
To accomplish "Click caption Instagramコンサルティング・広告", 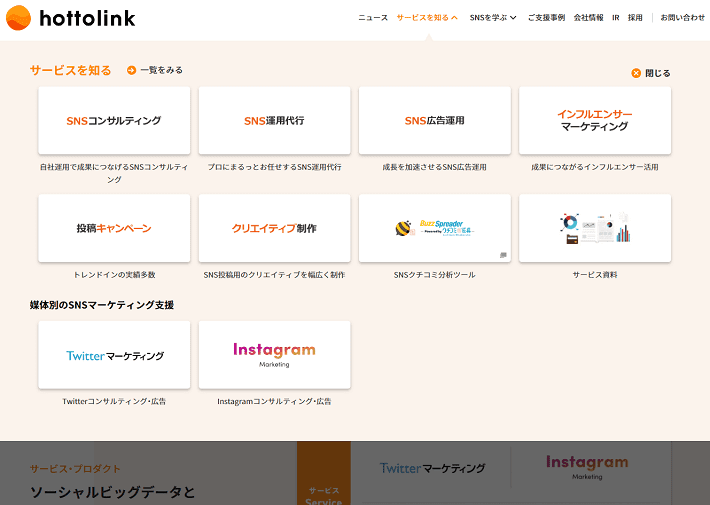I will tap(274, 401).
